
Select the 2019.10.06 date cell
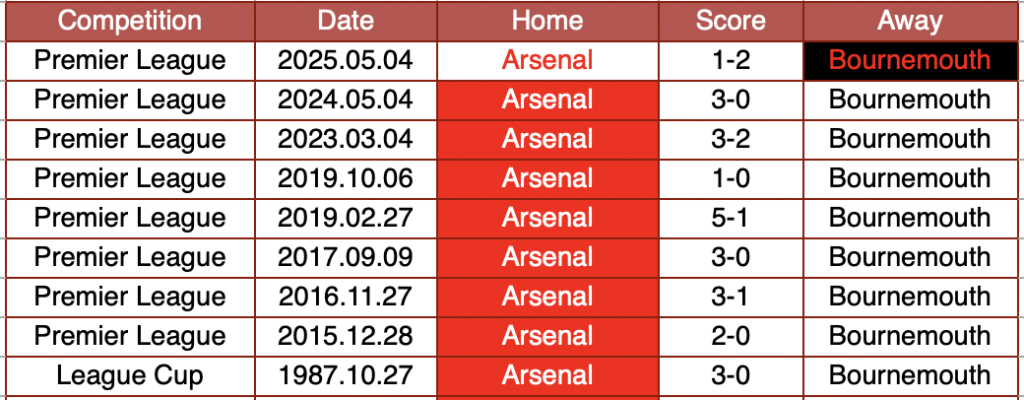345,178
